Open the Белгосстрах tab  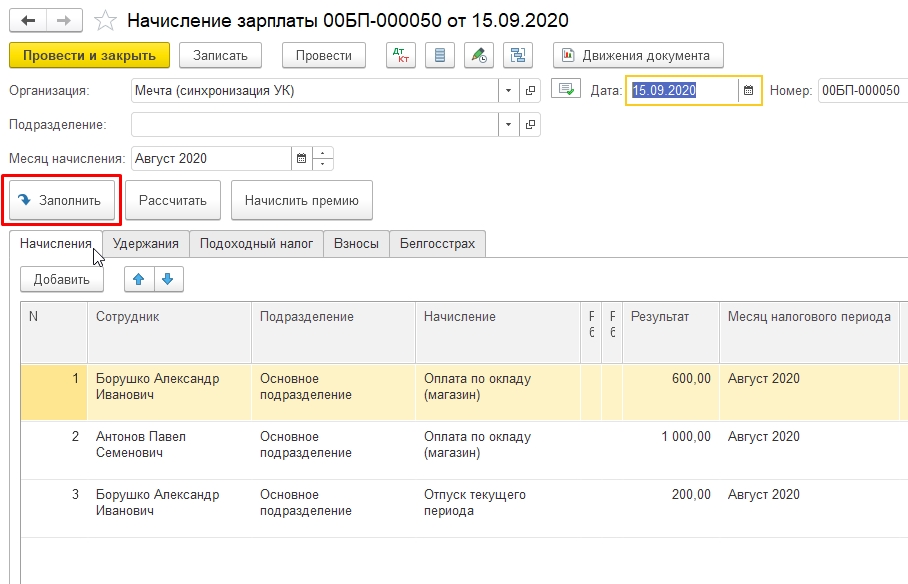pos(437,243)
